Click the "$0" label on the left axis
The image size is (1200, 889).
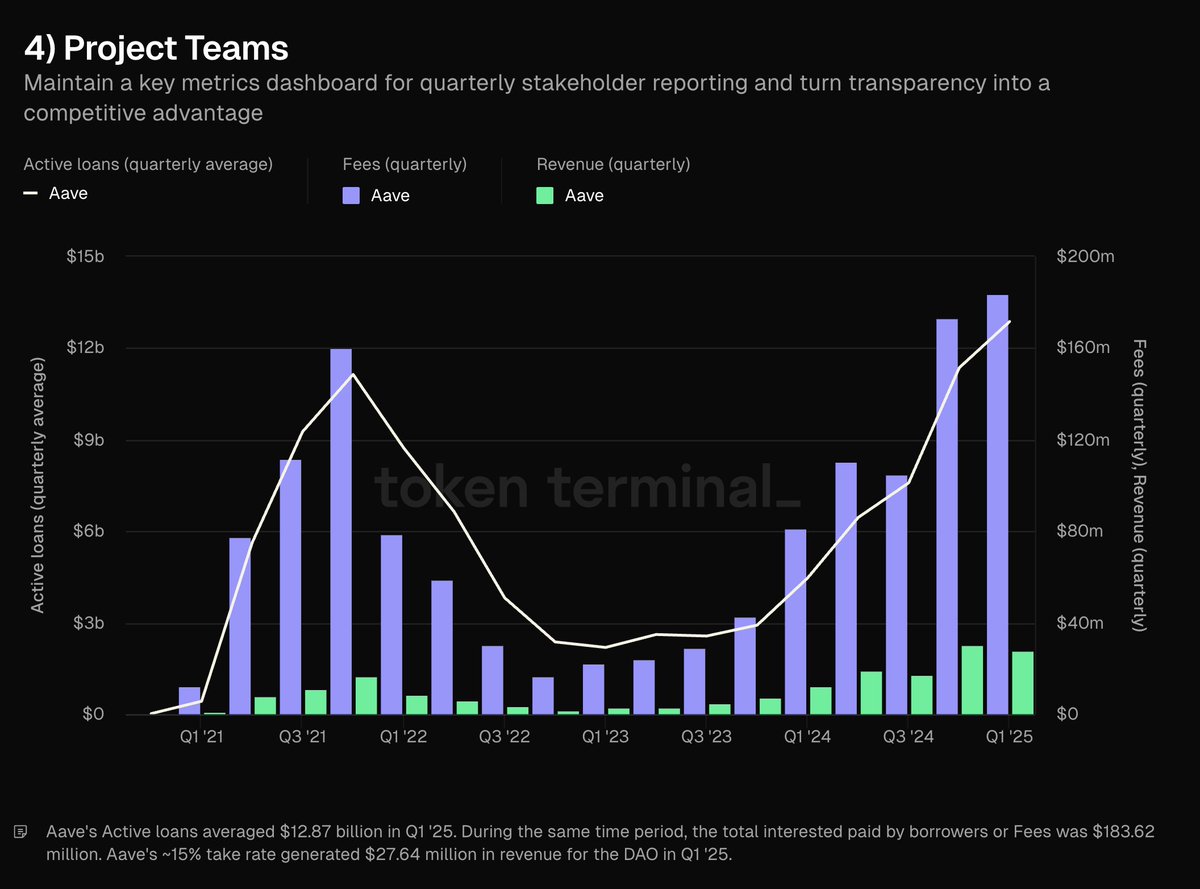[x=93, y=715]
